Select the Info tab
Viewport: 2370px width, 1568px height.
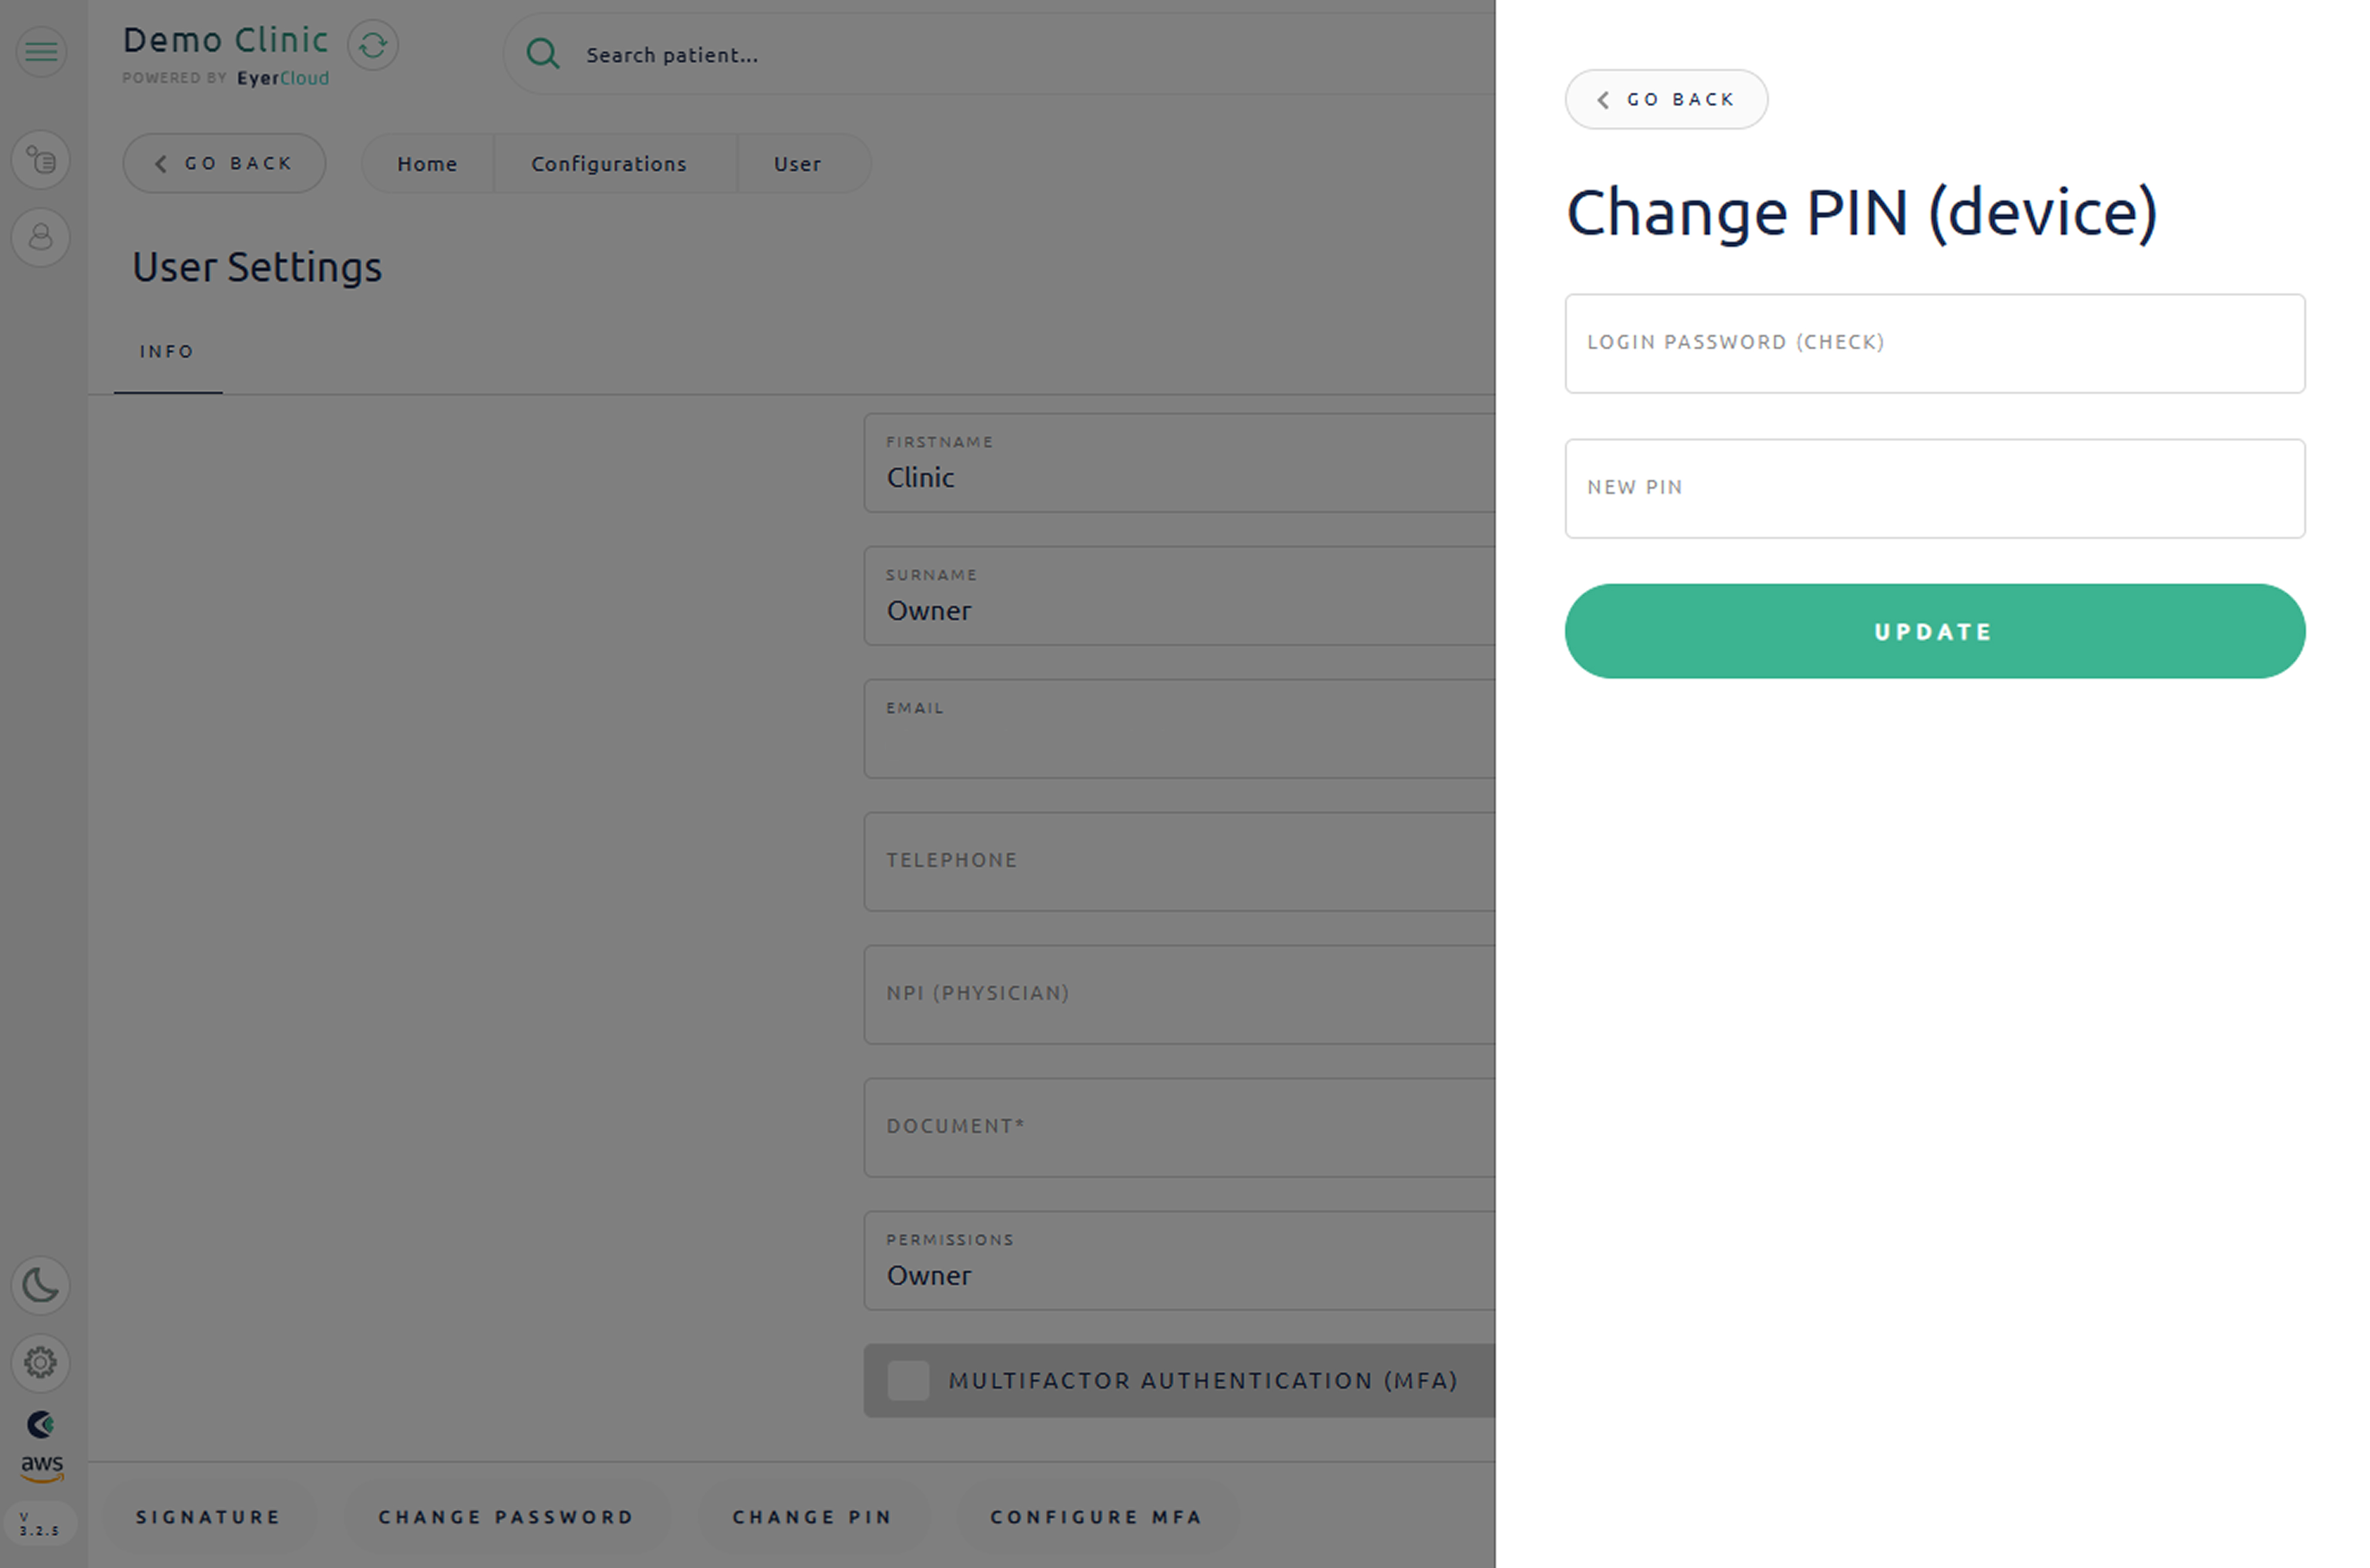click(167, 352)
